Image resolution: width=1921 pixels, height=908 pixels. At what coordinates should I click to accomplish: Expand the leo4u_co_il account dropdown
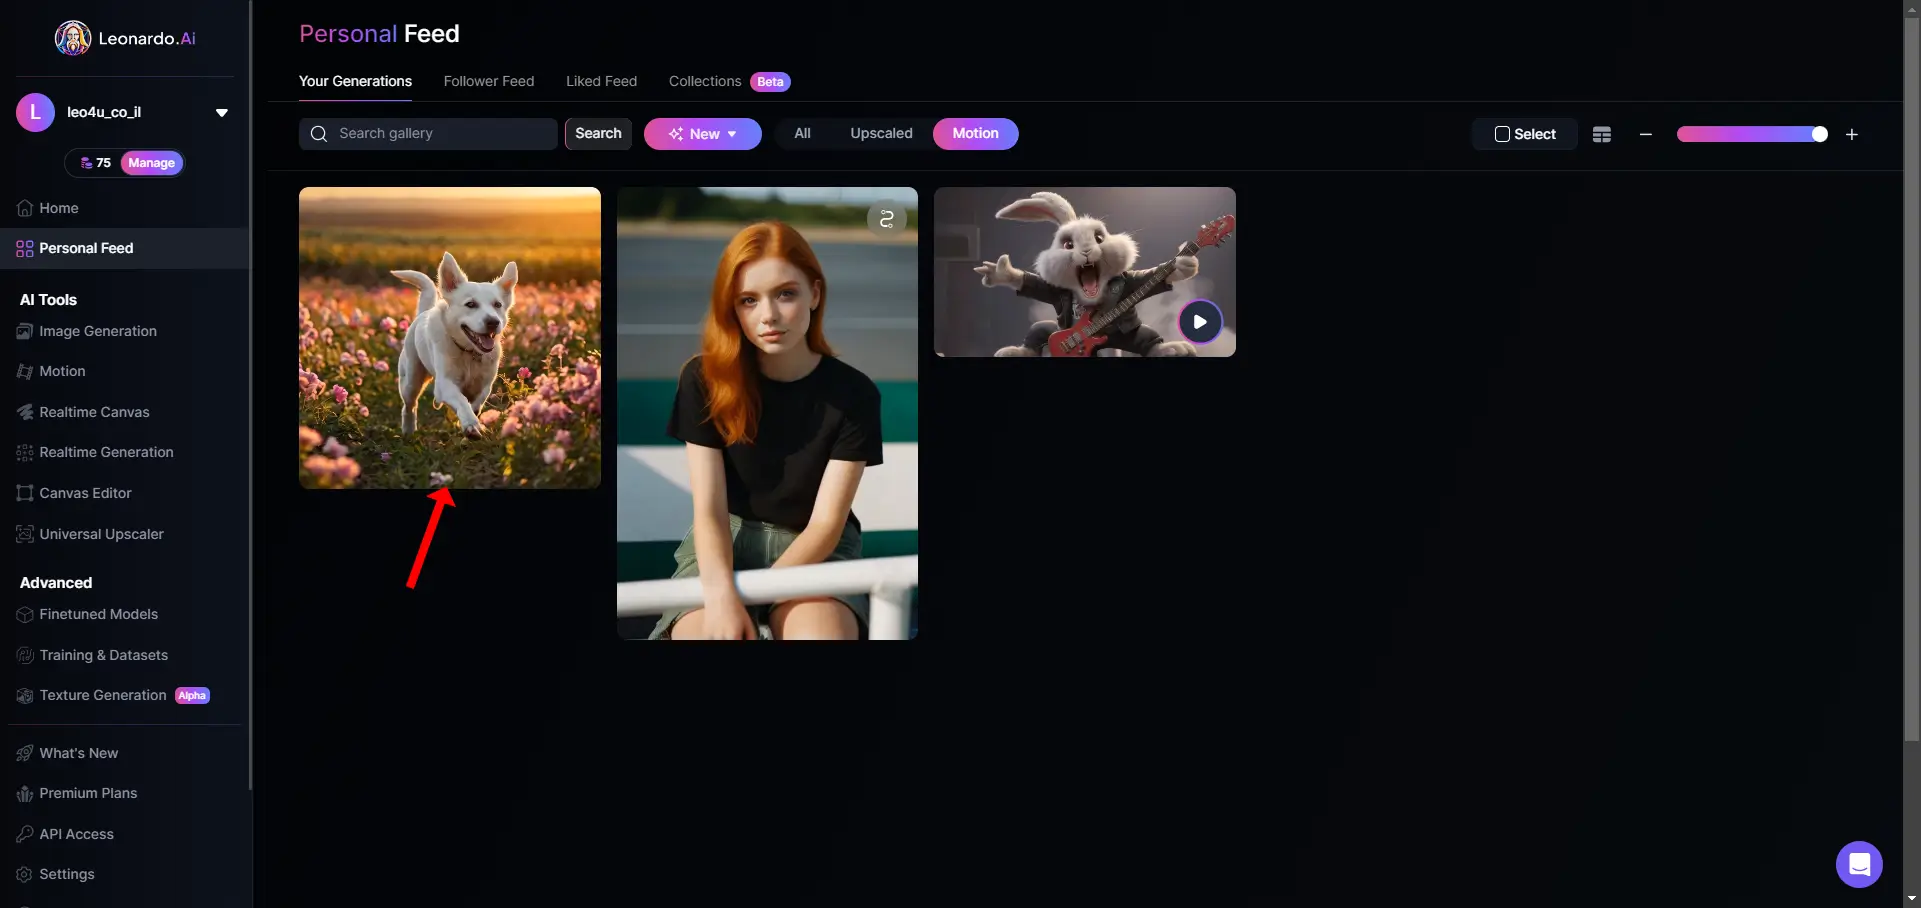click(x=222, y=113)
